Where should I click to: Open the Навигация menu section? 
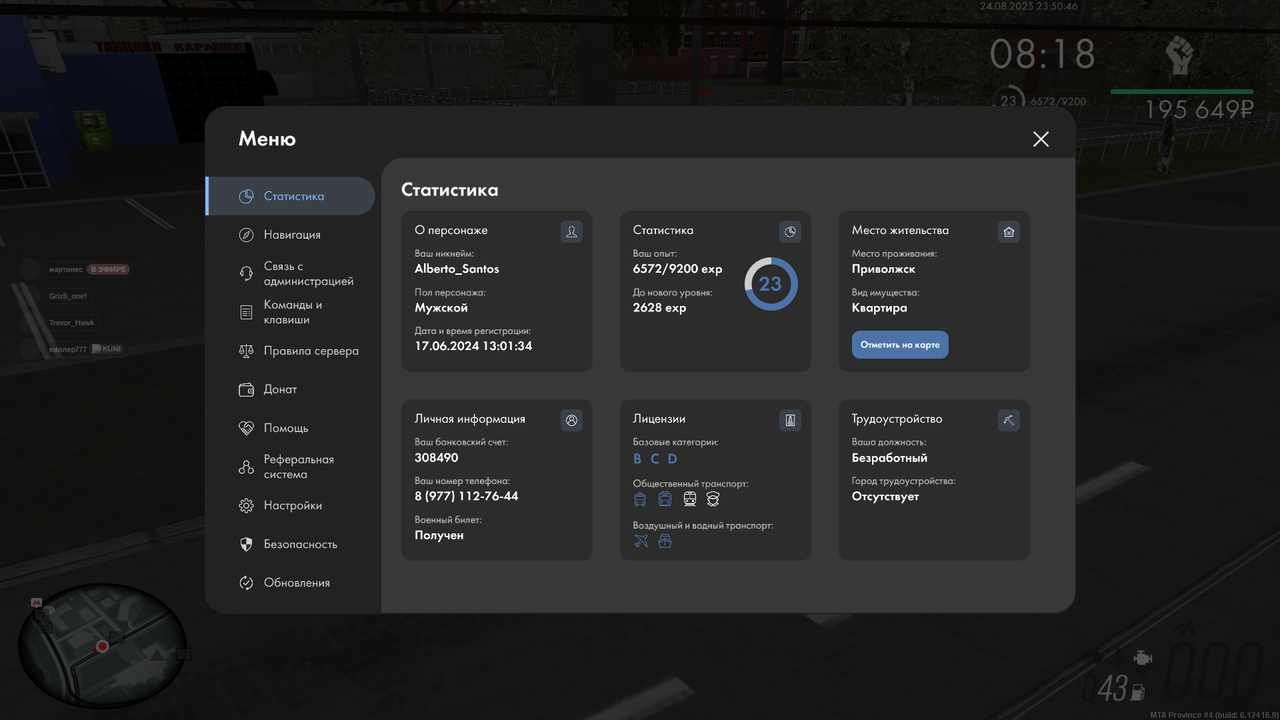click(x=291, y=235)
